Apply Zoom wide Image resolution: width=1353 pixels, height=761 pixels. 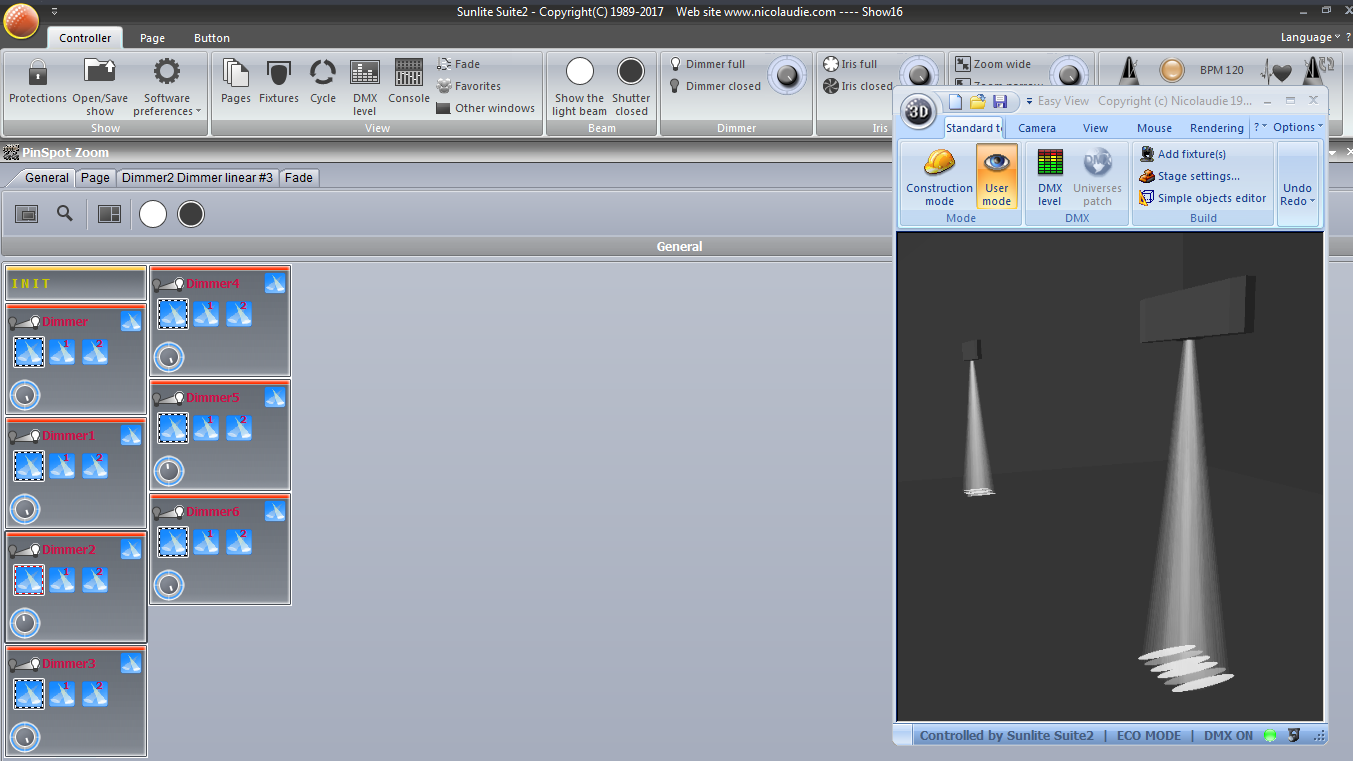993,64
